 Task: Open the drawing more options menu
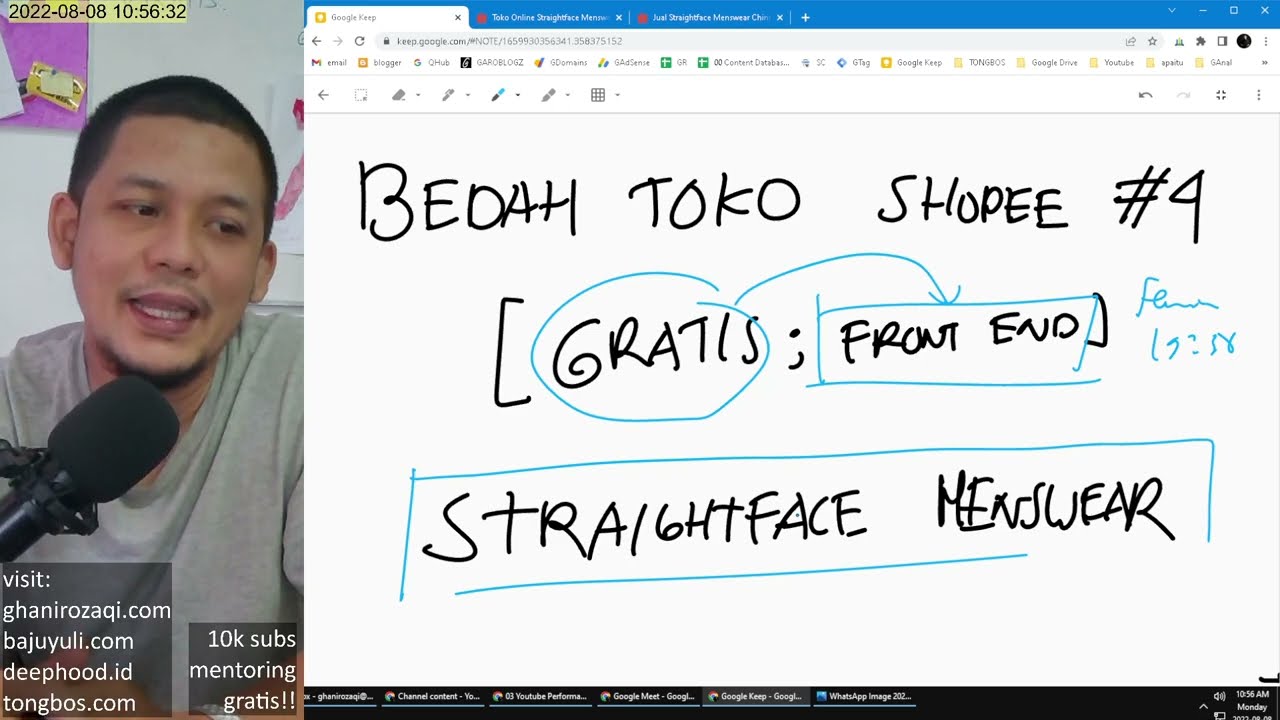pos(1259,95)
